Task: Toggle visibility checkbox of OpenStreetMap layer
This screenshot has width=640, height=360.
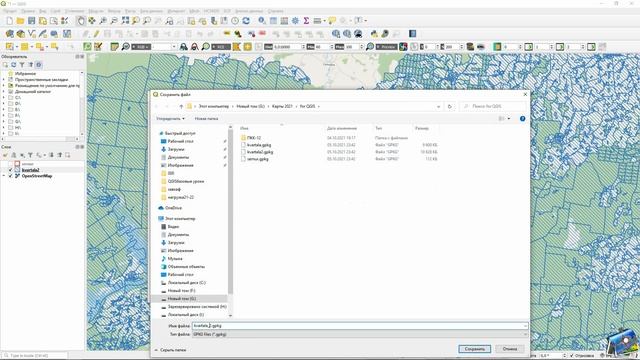Action: [x=10, y=176]
